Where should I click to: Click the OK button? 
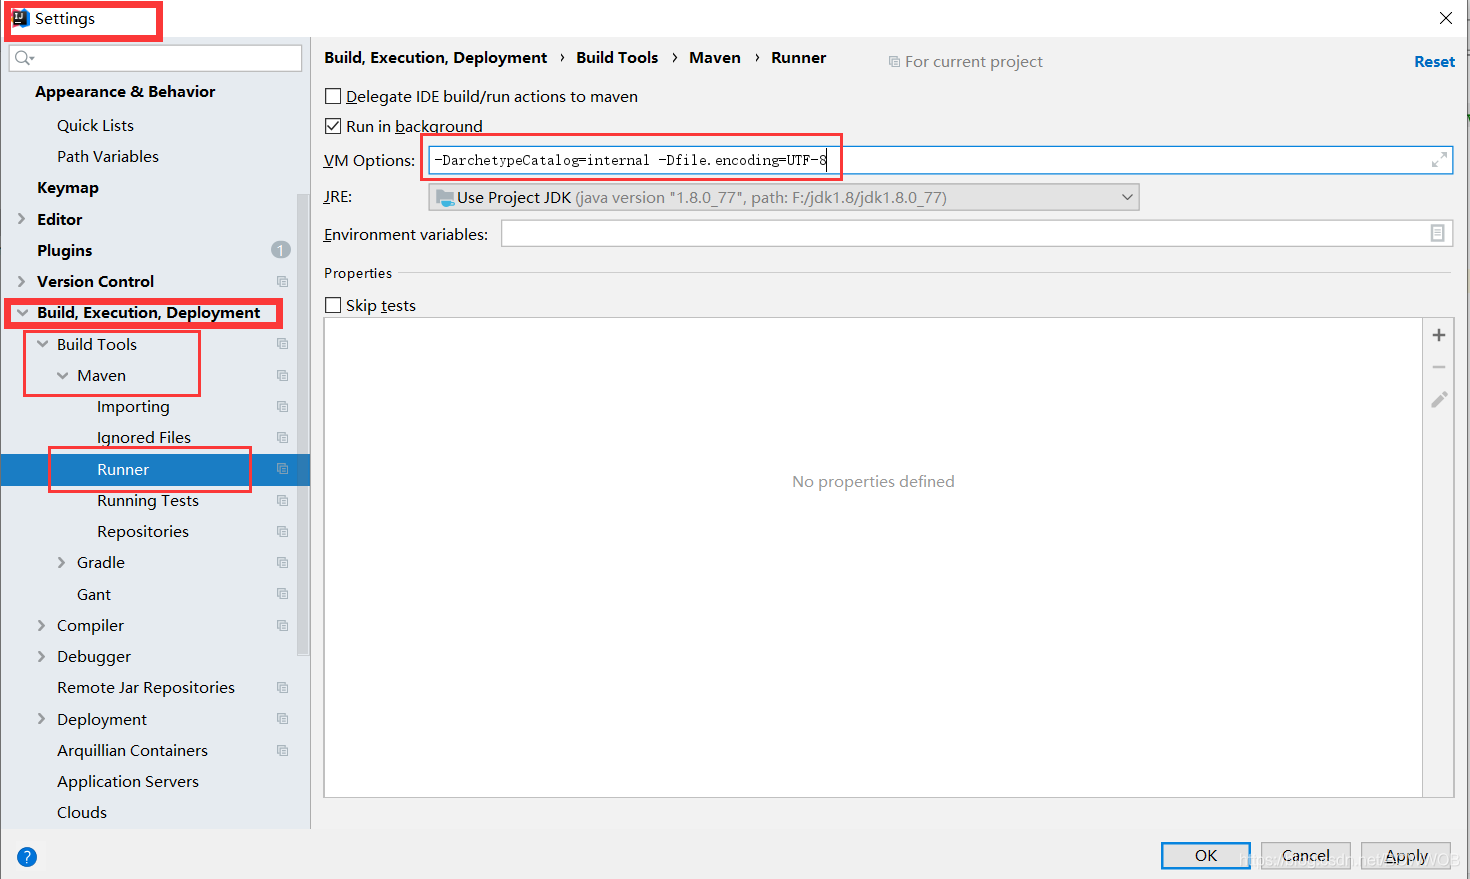[x=1206, y=856]
